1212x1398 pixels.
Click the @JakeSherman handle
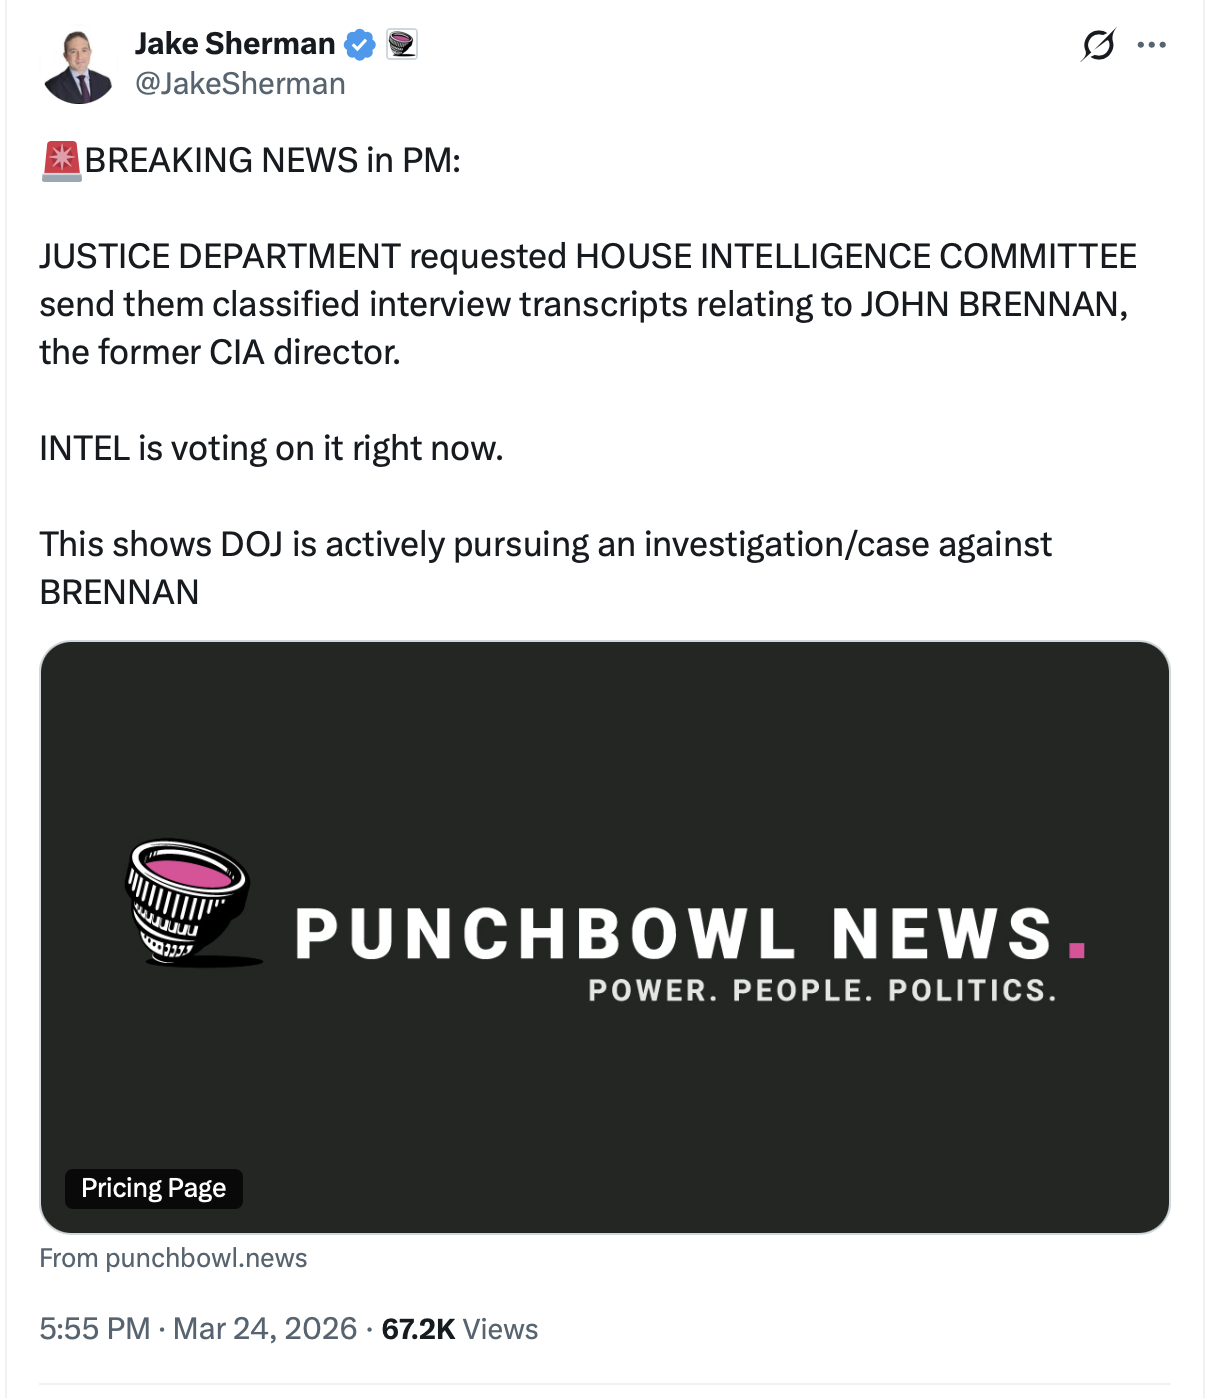tap(240, 84)
